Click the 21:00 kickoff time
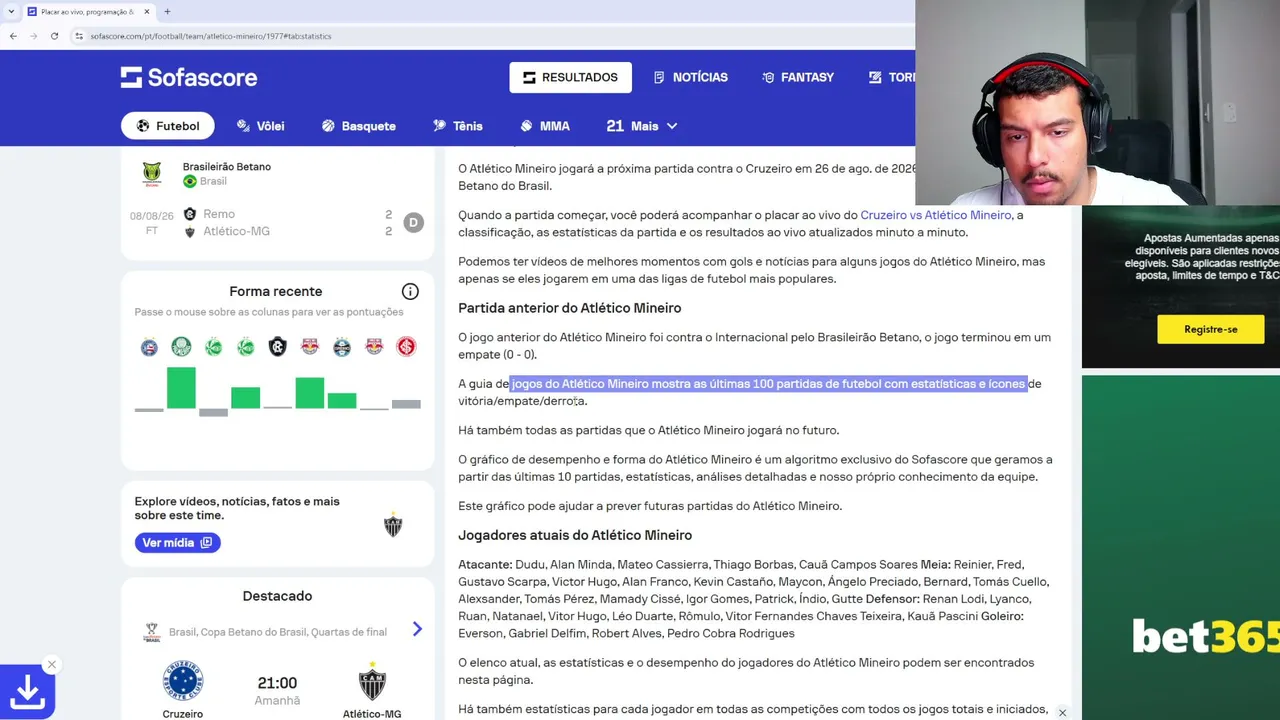Screen dimensions: 1280x720 (x=277, y=683)
